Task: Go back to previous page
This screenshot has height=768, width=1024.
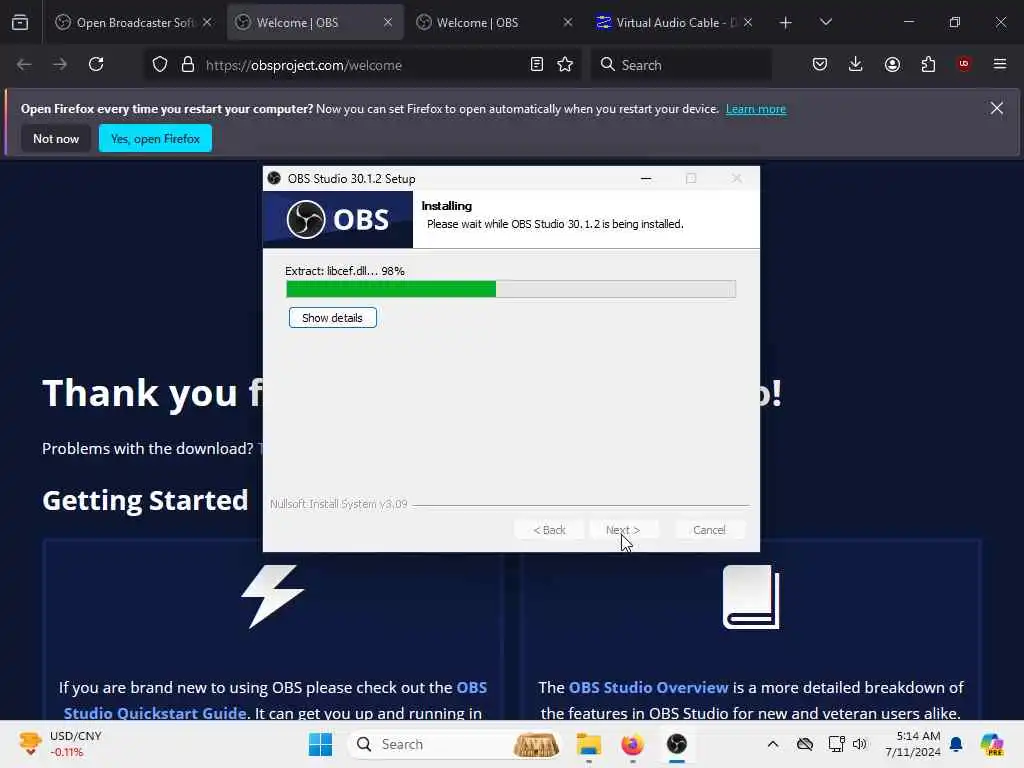Action: point(24,64)
